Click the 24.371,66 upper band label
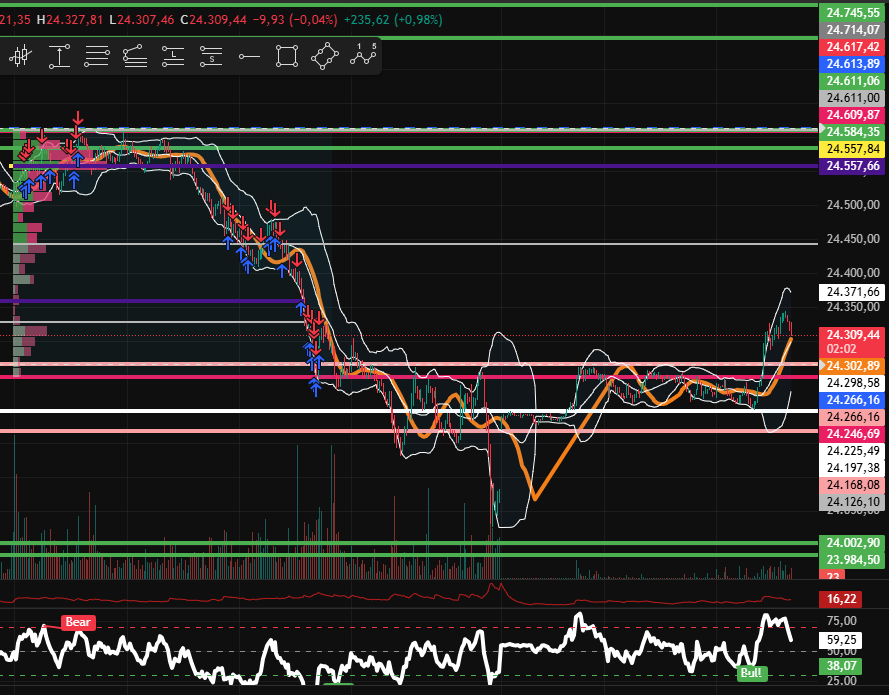Screen dimensions: 889x695 (x=853, y=292)
